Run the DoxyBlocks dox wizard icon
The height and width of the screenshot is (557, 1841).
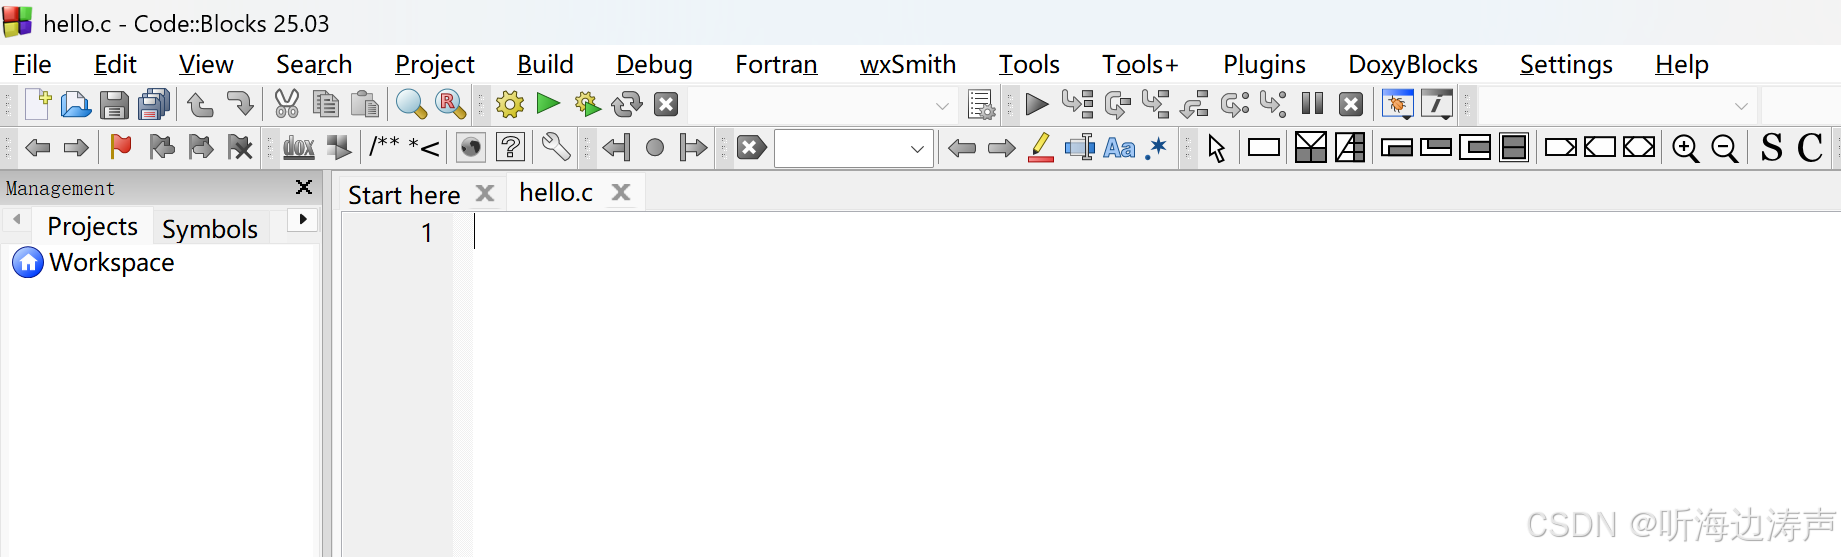pos(299,148)
